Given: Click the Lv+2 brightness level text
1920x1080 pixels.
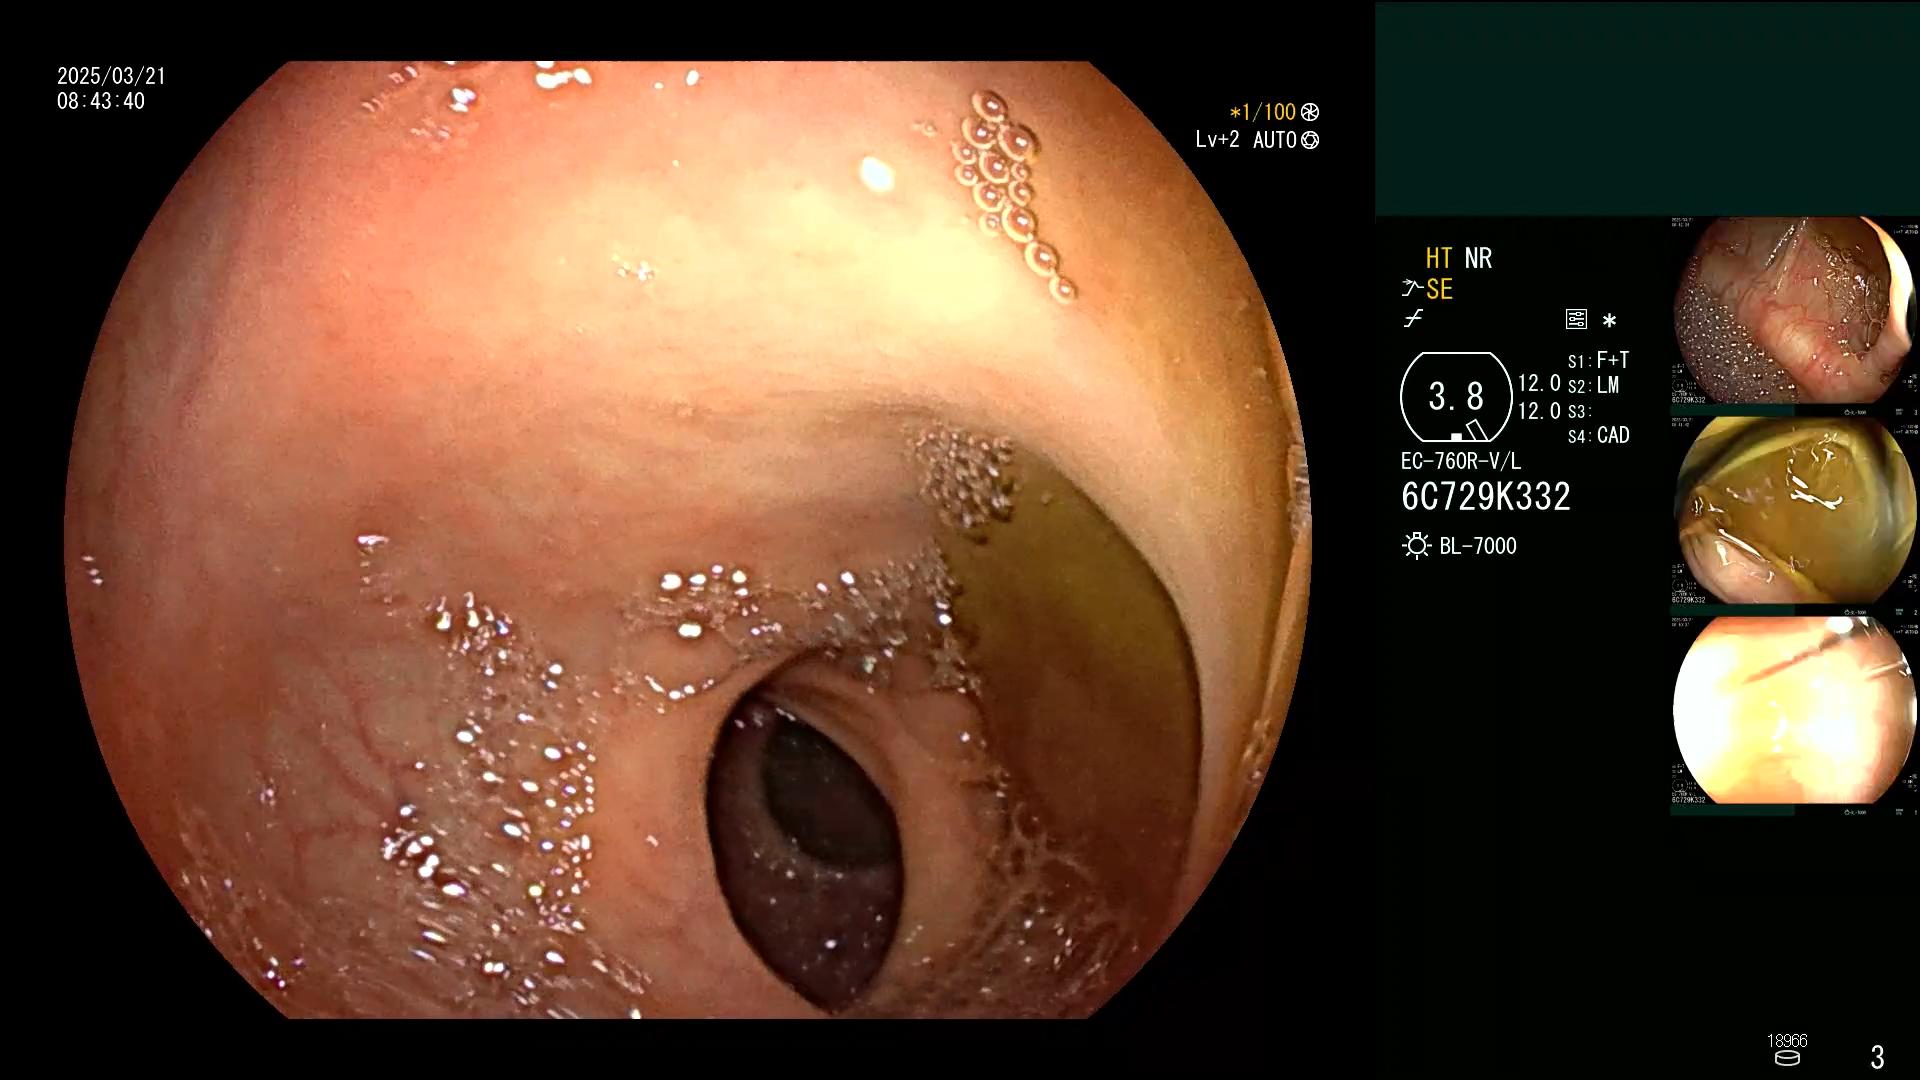Looking at the screenshot, I should pyautogui.click(x=1217, y=140).
